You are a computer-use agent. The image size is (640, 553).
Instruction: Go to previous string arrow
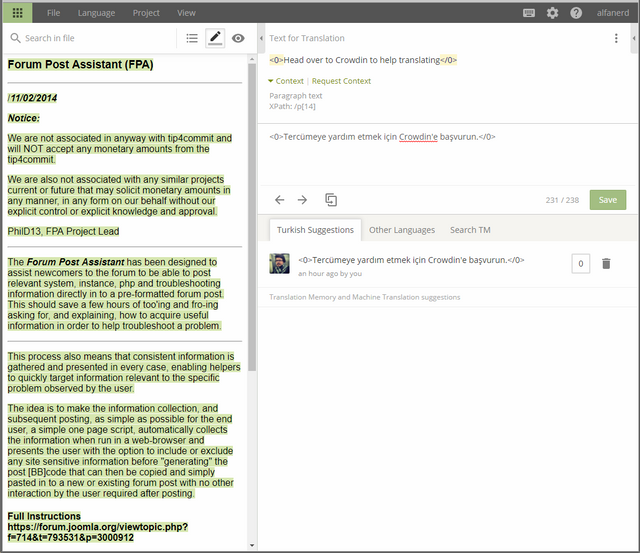pyautogui.click(x=280, y=200)
